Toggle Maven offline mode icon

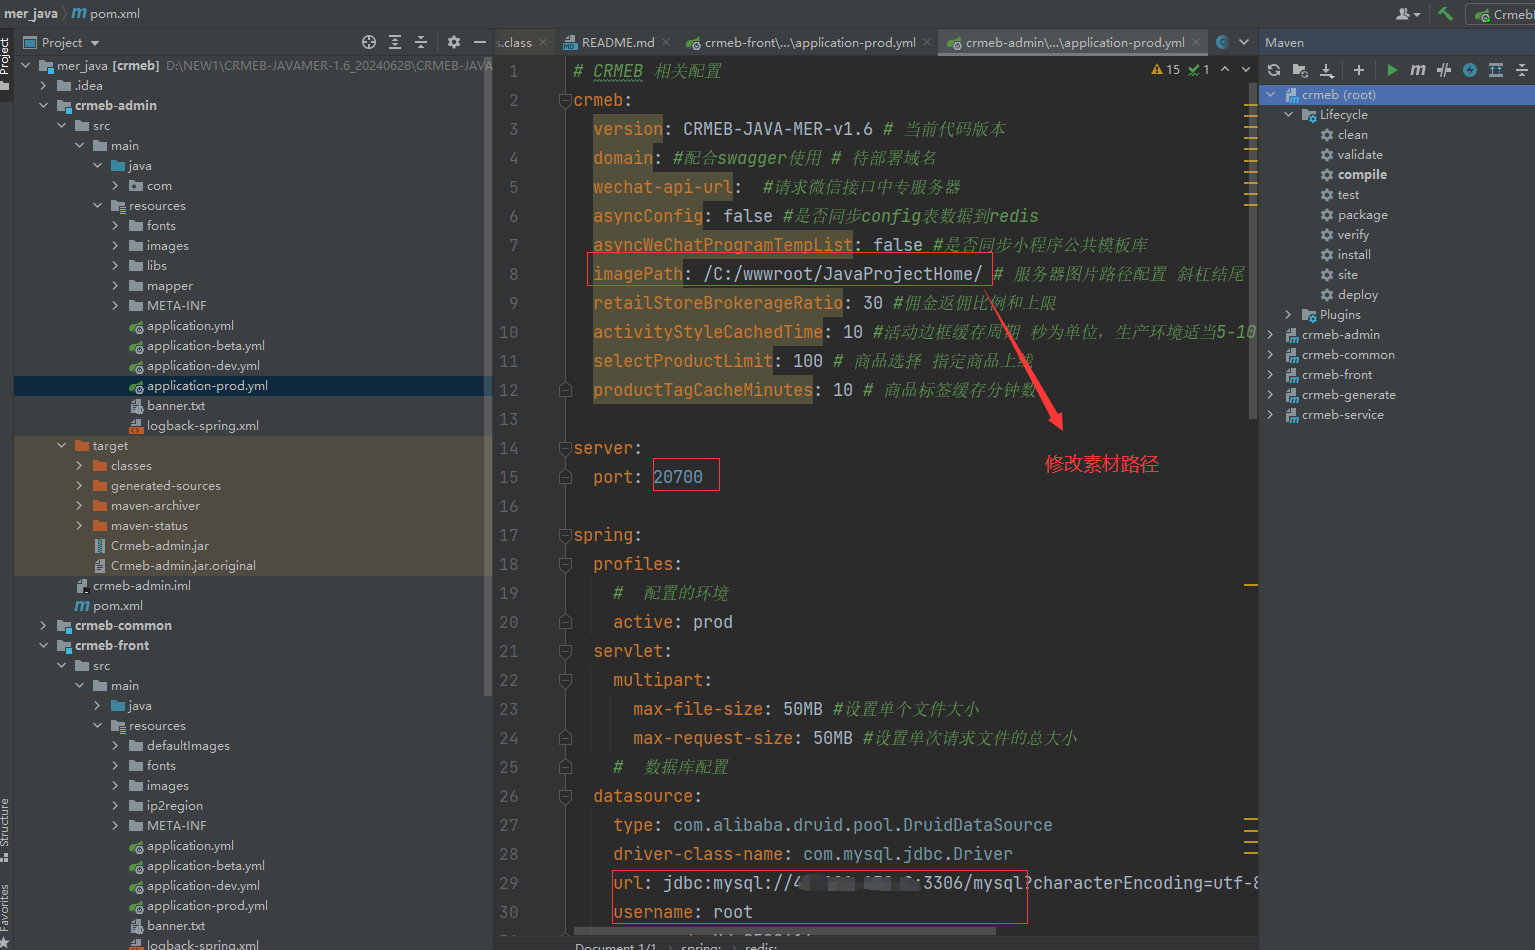(x=1444, y=70)
